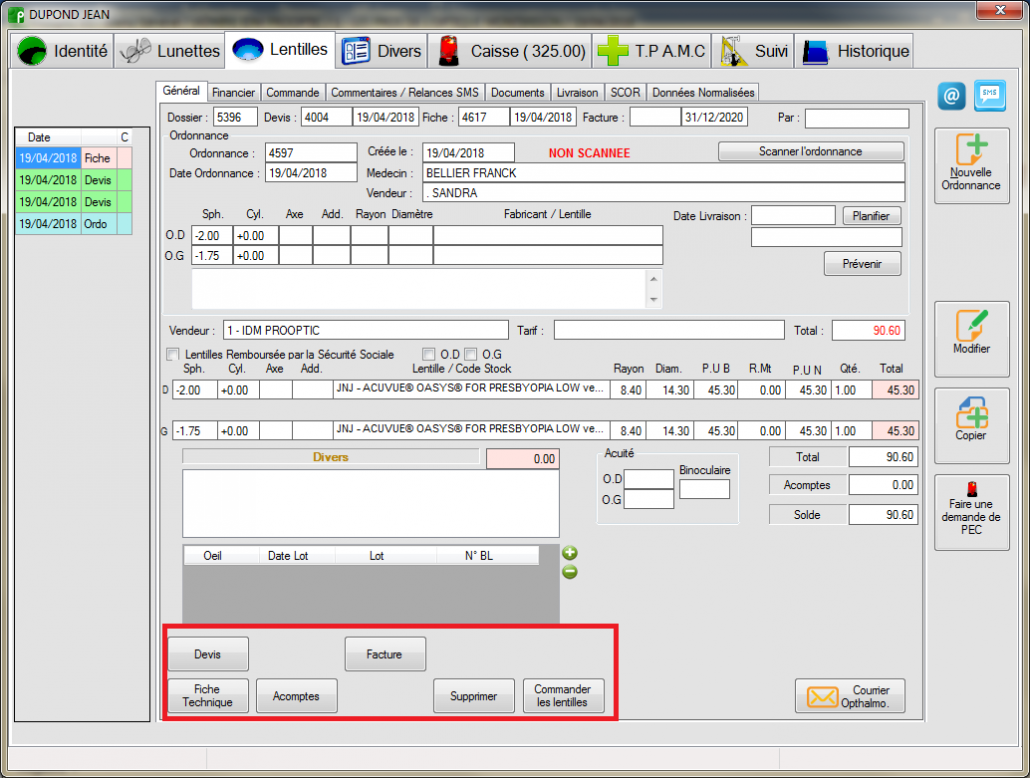
Task: Click the email @ icon
Action: 951,97
